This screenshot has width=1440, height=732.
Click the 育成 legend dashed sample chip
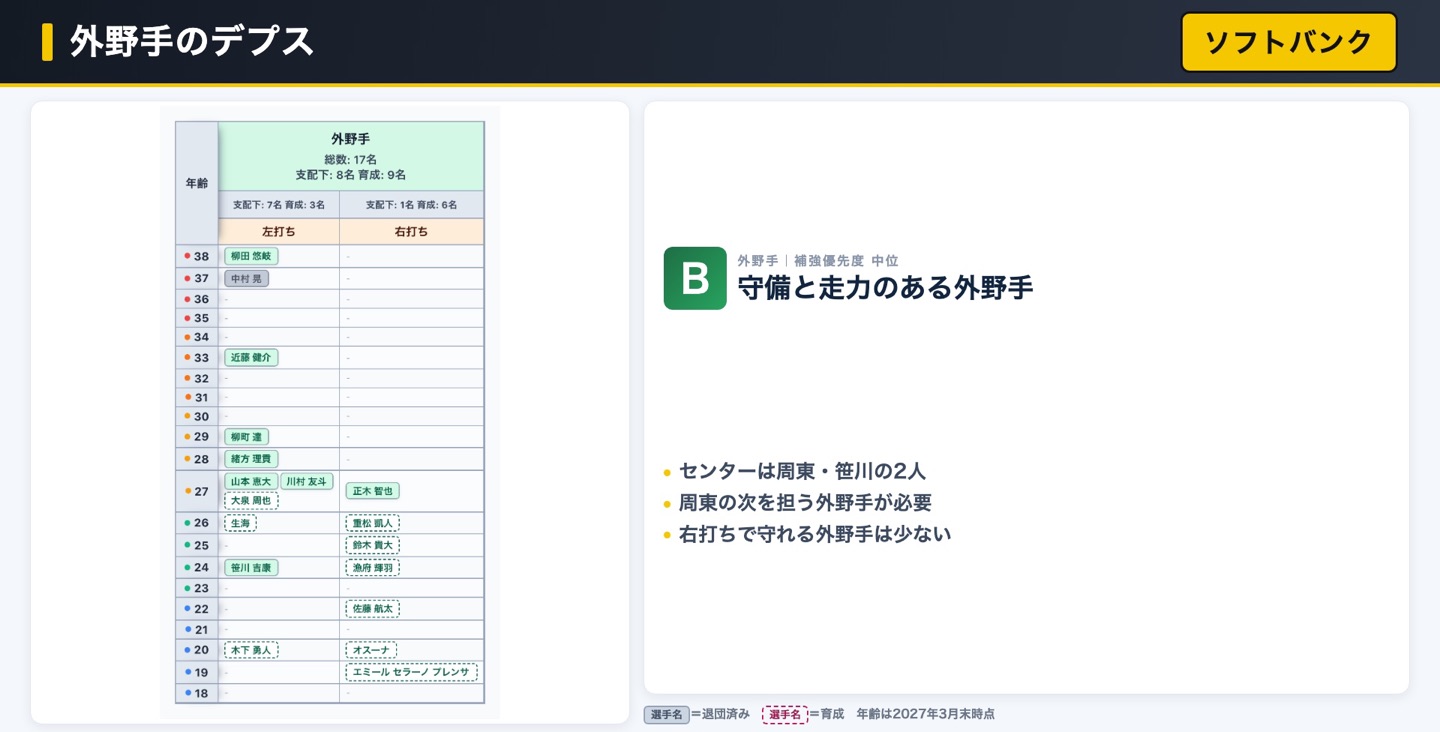coord(784,714)
